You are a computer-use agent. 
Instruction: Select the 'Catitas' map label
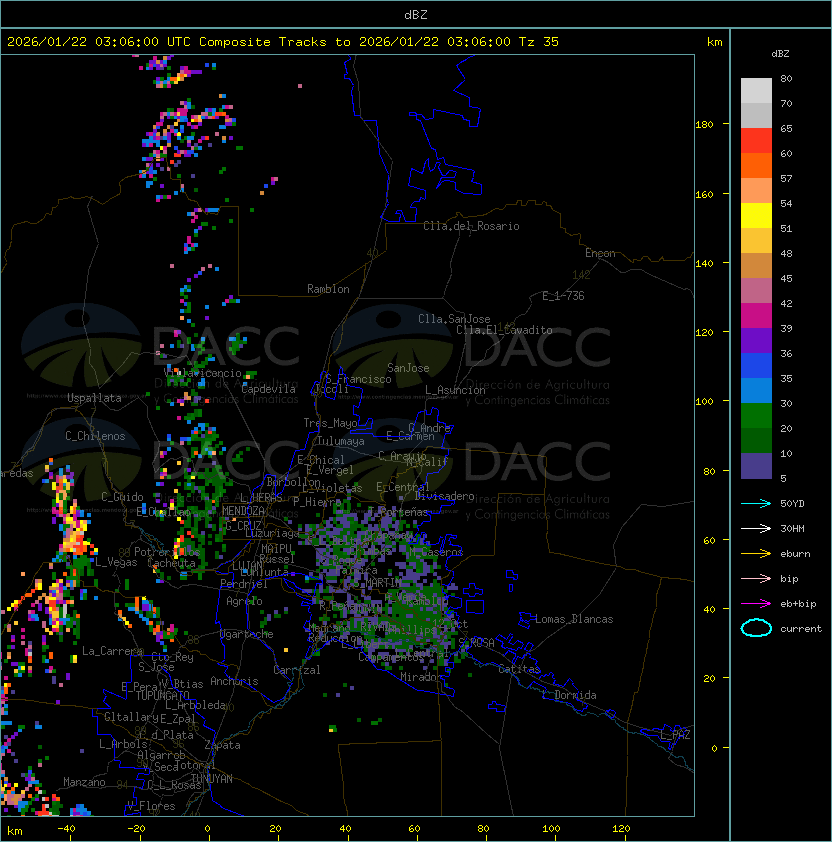point(519,669)
